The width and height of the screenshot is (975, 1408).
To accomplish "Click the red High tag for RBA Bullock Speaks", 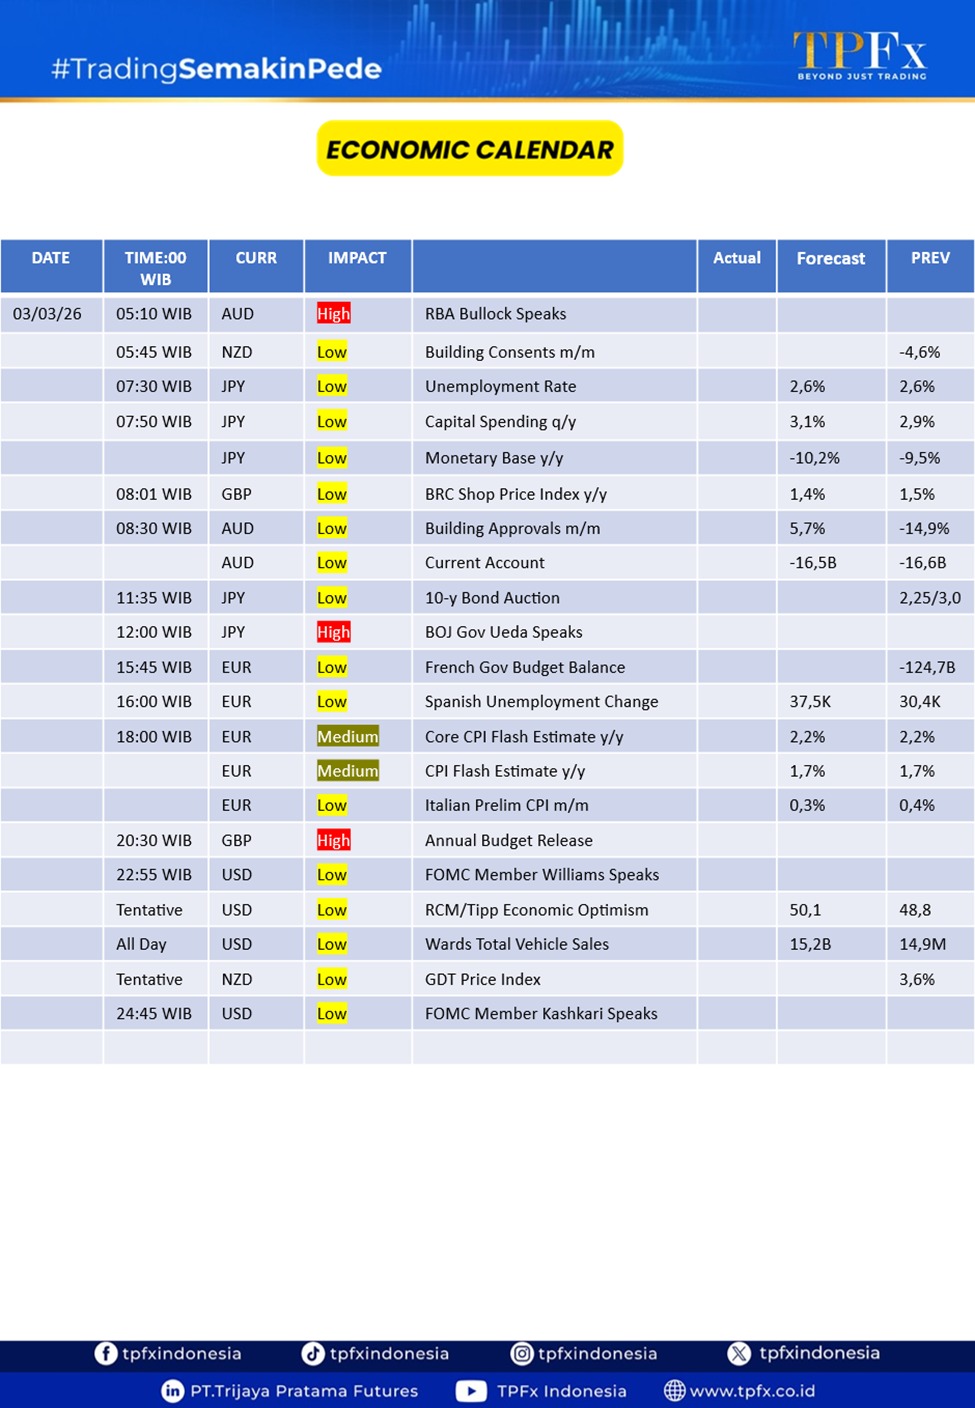I will pyautogui.click(x=333, y=314).
